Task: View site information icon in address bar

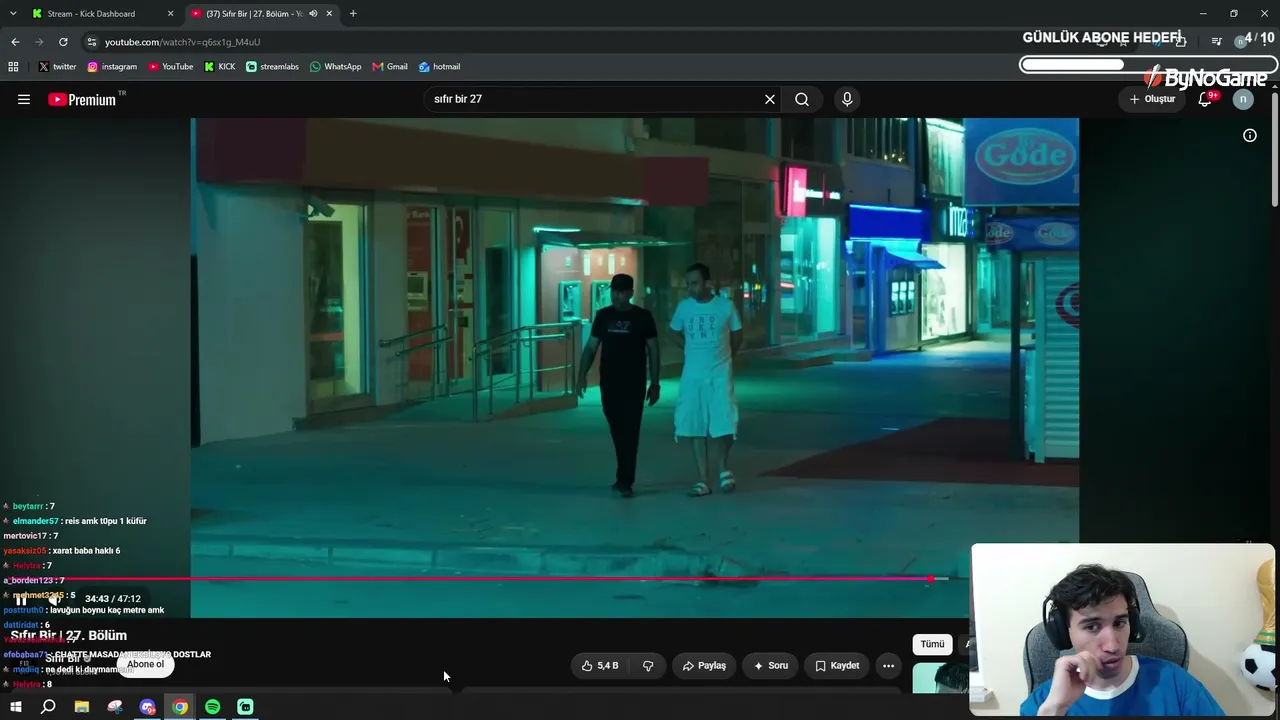Action: point(92,42)
